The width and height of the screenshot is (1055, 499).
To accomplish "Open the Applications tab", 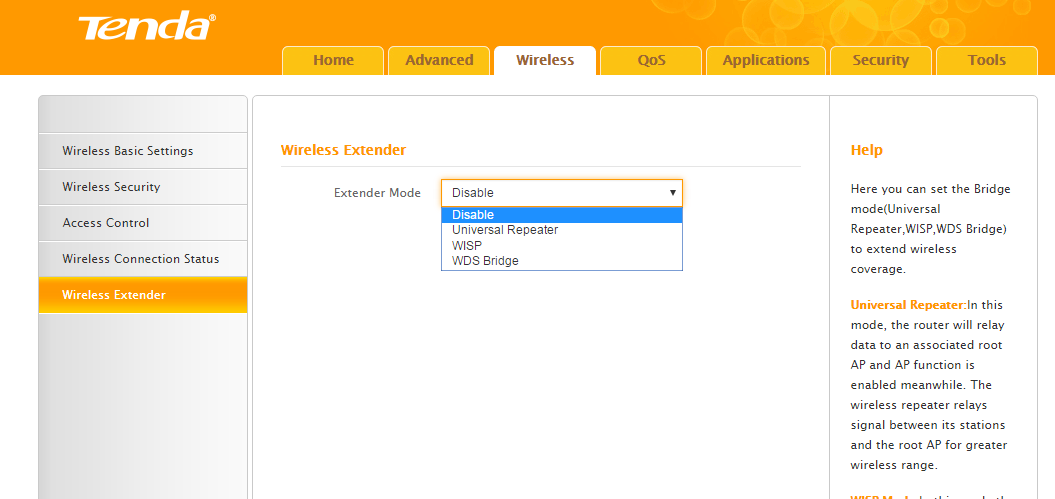I will [x=766, y=60].
